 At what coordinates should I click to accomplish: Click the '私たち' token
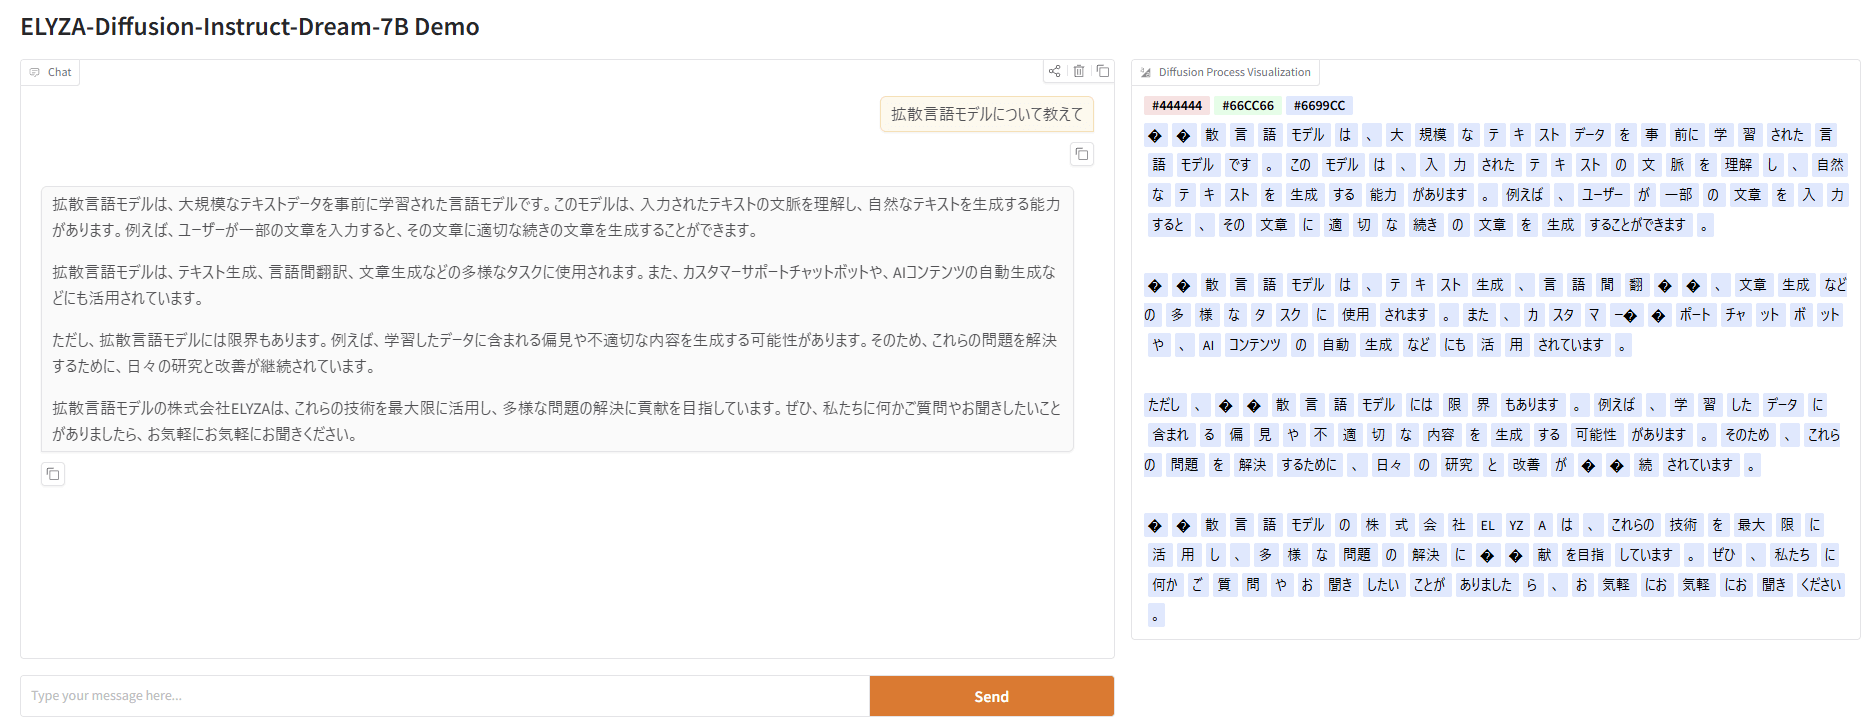[x=1791, y=555]
